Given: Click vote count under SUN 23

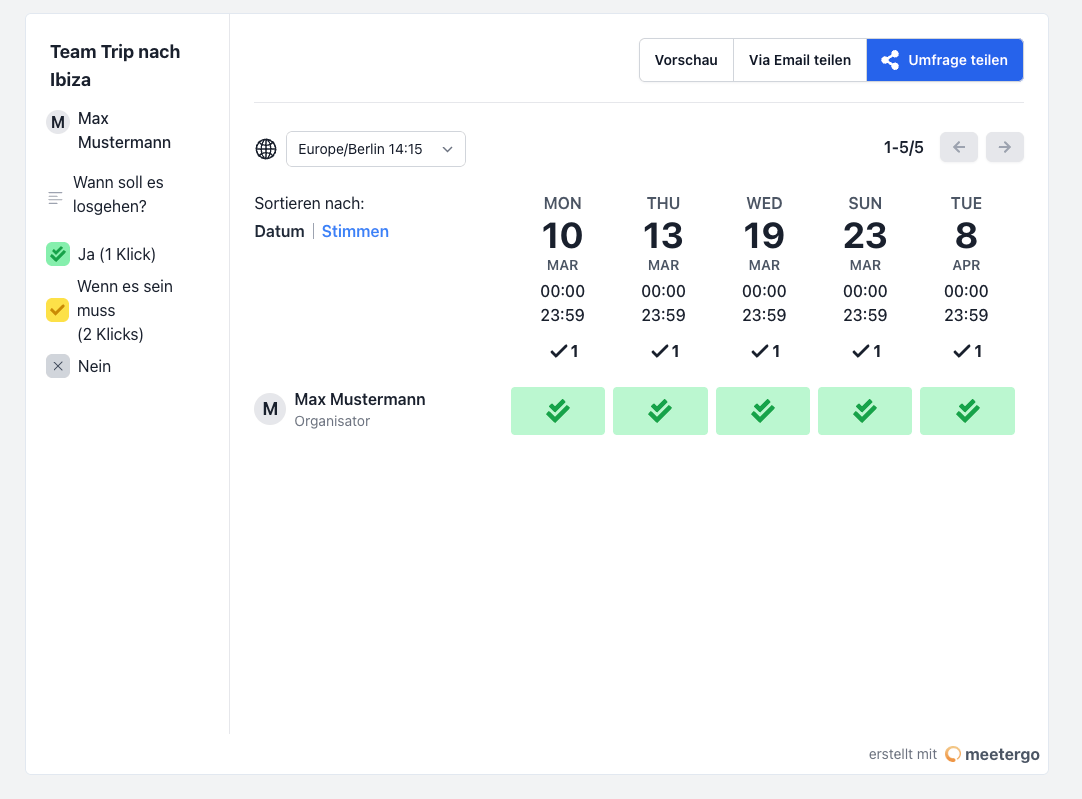Looking at the screenshot, I should pos(867,351).
